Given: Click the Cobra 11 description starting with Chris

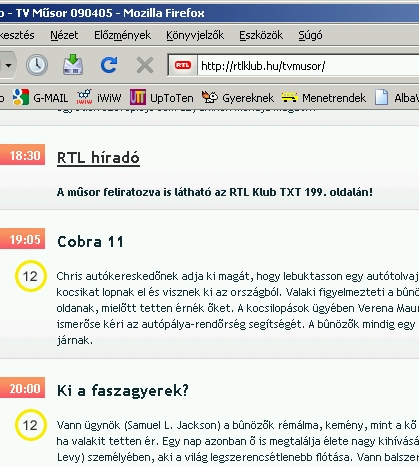Looking at the screenshot, I should pyautogui.click(x=238, y=308).
